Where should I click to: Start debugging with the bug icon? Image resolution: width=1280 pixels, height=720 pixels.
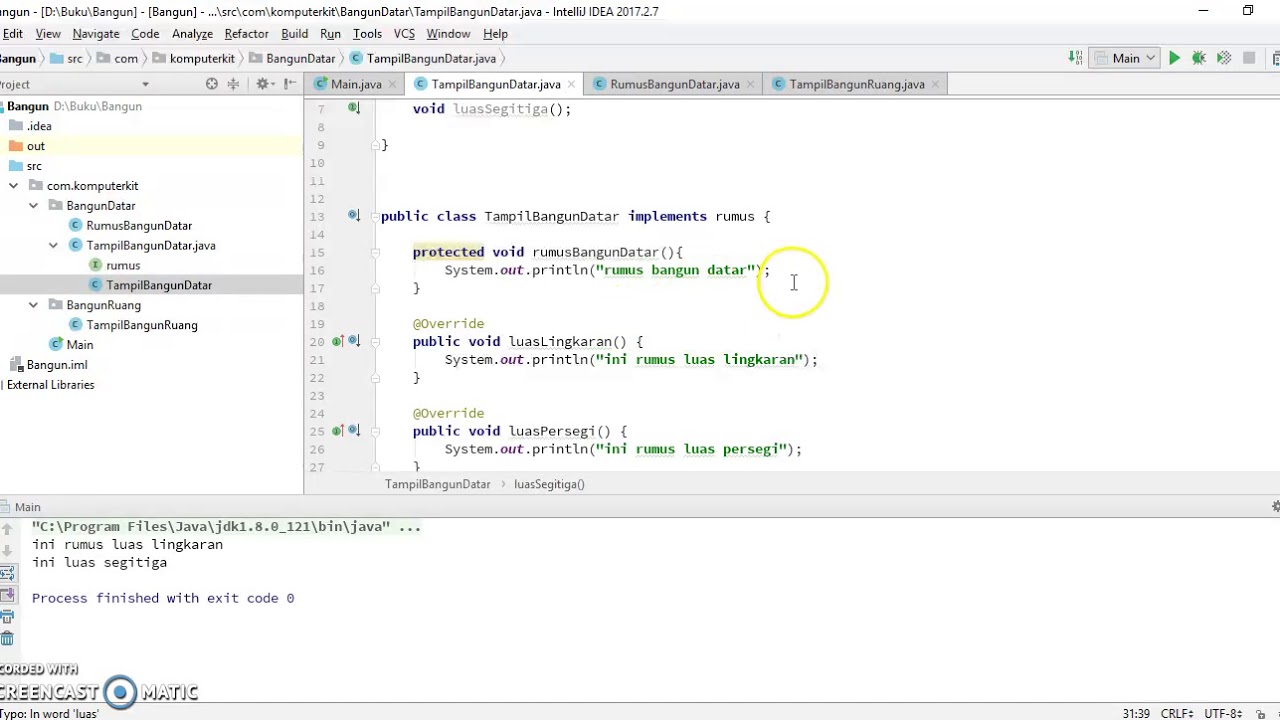tap(1199, 58)
